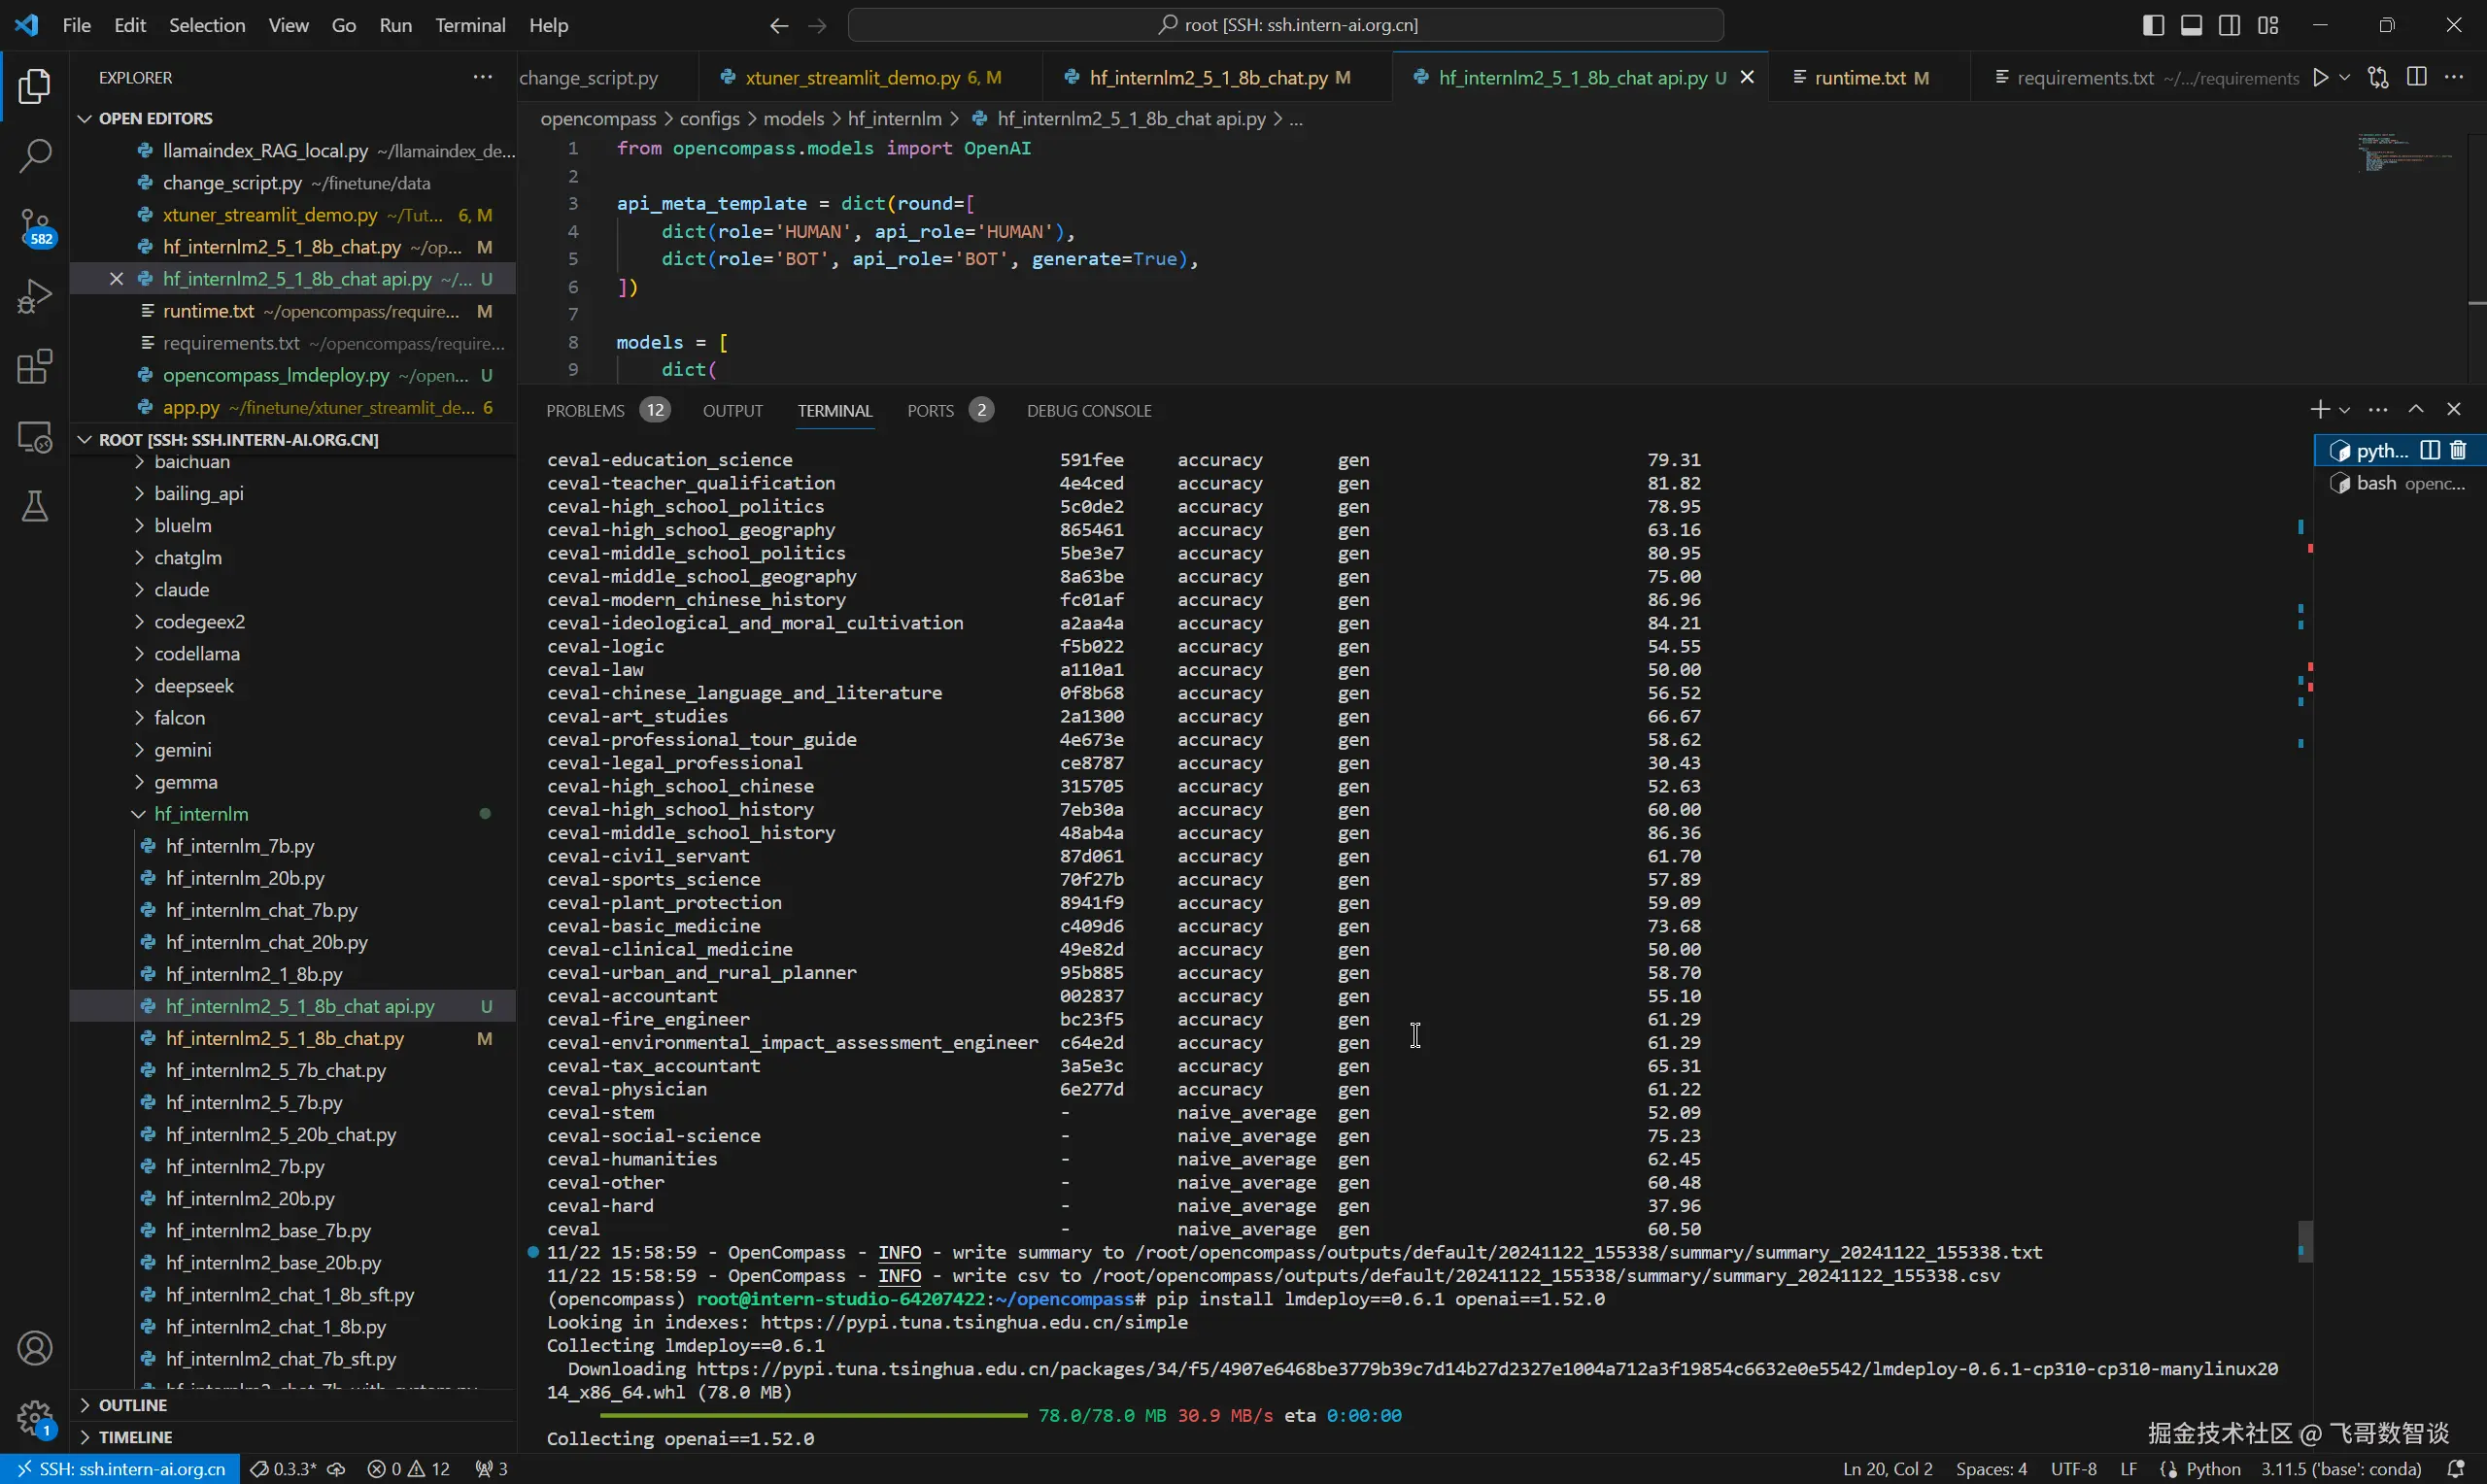
Task: Open new terminal launch profile dropdown
Action: [x=2345, y=410]
